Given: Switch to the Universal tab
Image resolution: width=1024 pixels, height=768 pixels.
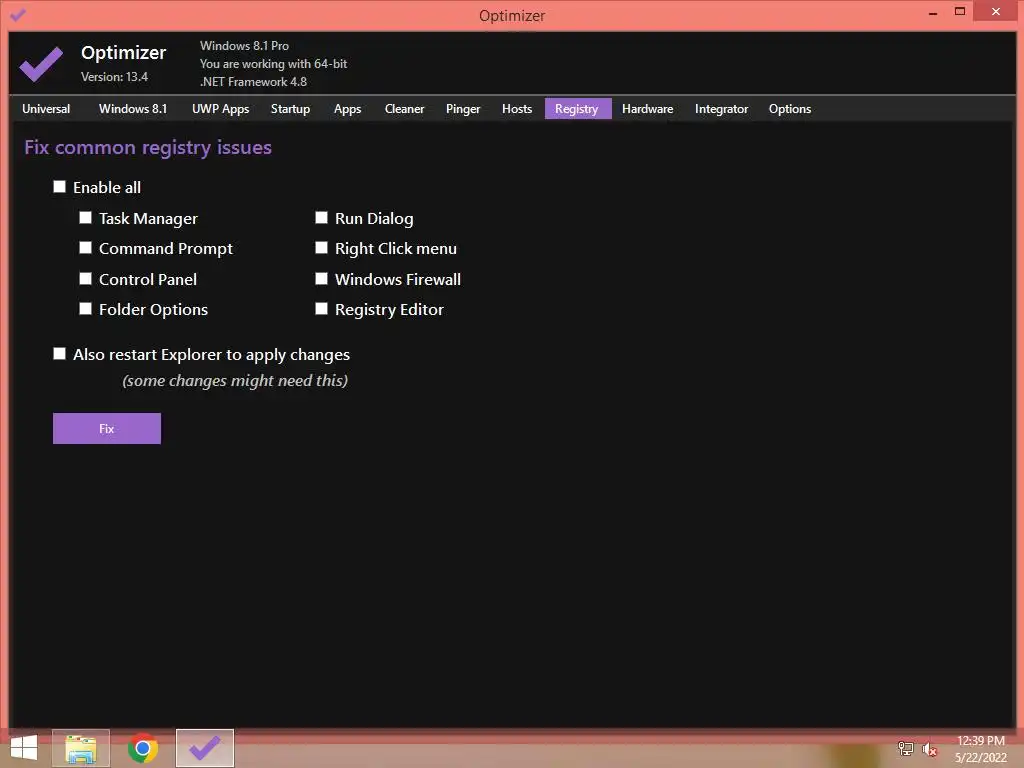Looking at the screenshot, I should click(x=46, y=108).
